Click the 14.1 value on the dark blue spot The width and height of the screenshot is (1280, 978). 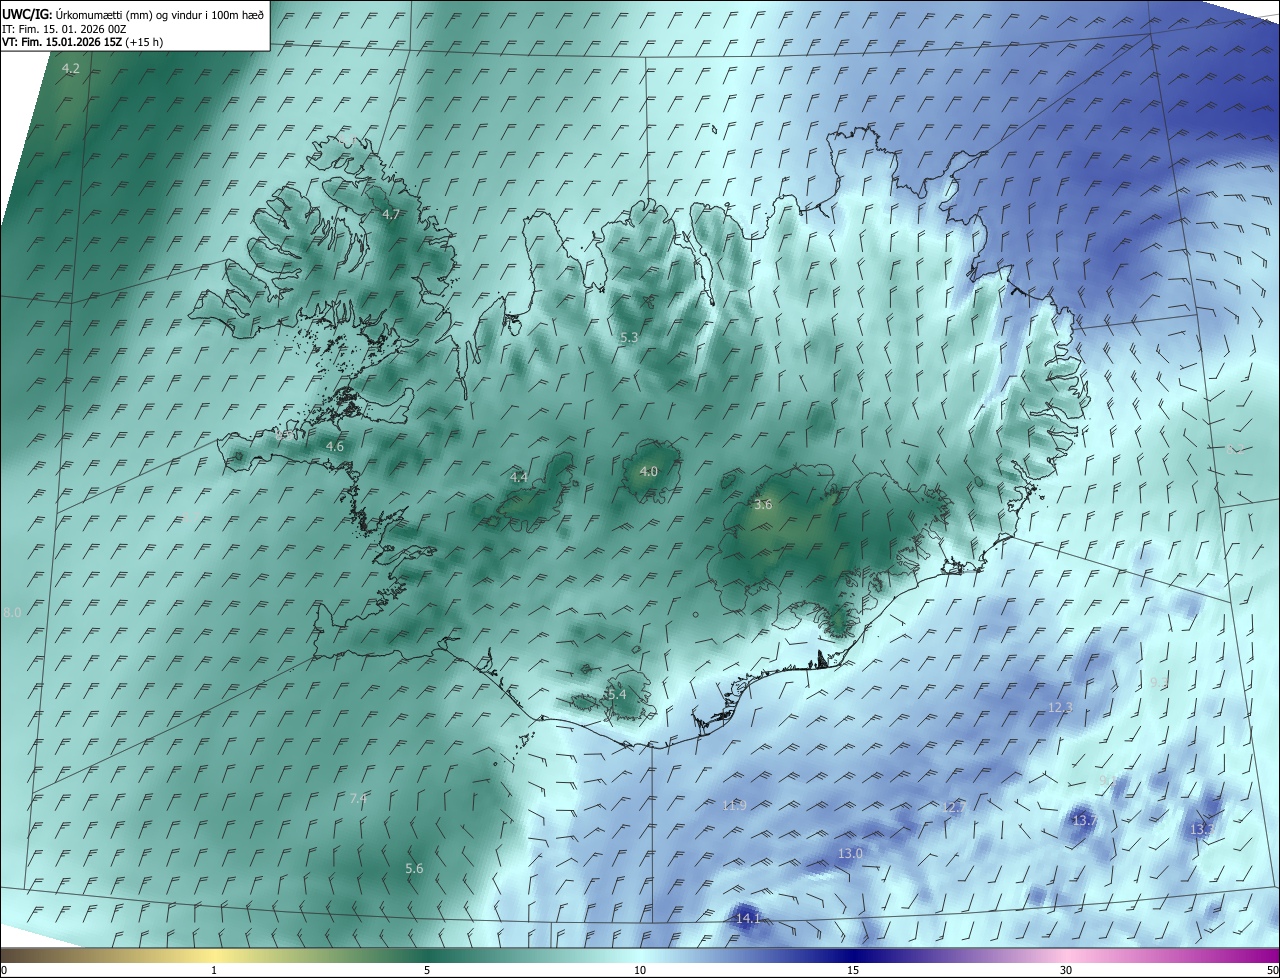point(748,918)
